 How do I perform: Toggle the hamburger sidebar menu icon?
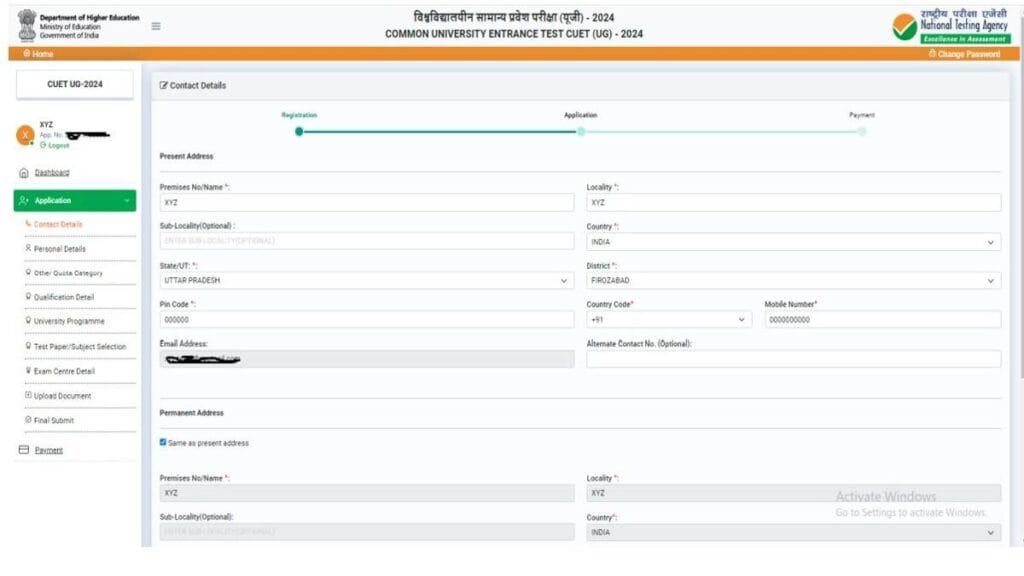(156, 26)
